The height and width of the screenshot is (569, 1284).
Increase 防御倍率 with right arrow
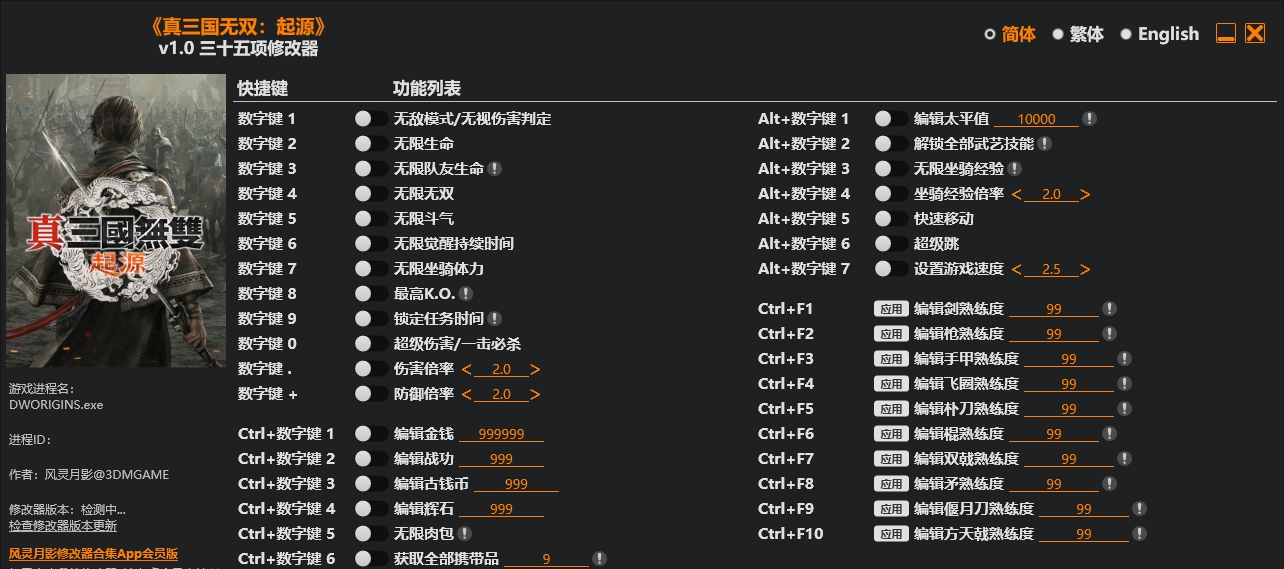tap(535, 394)
